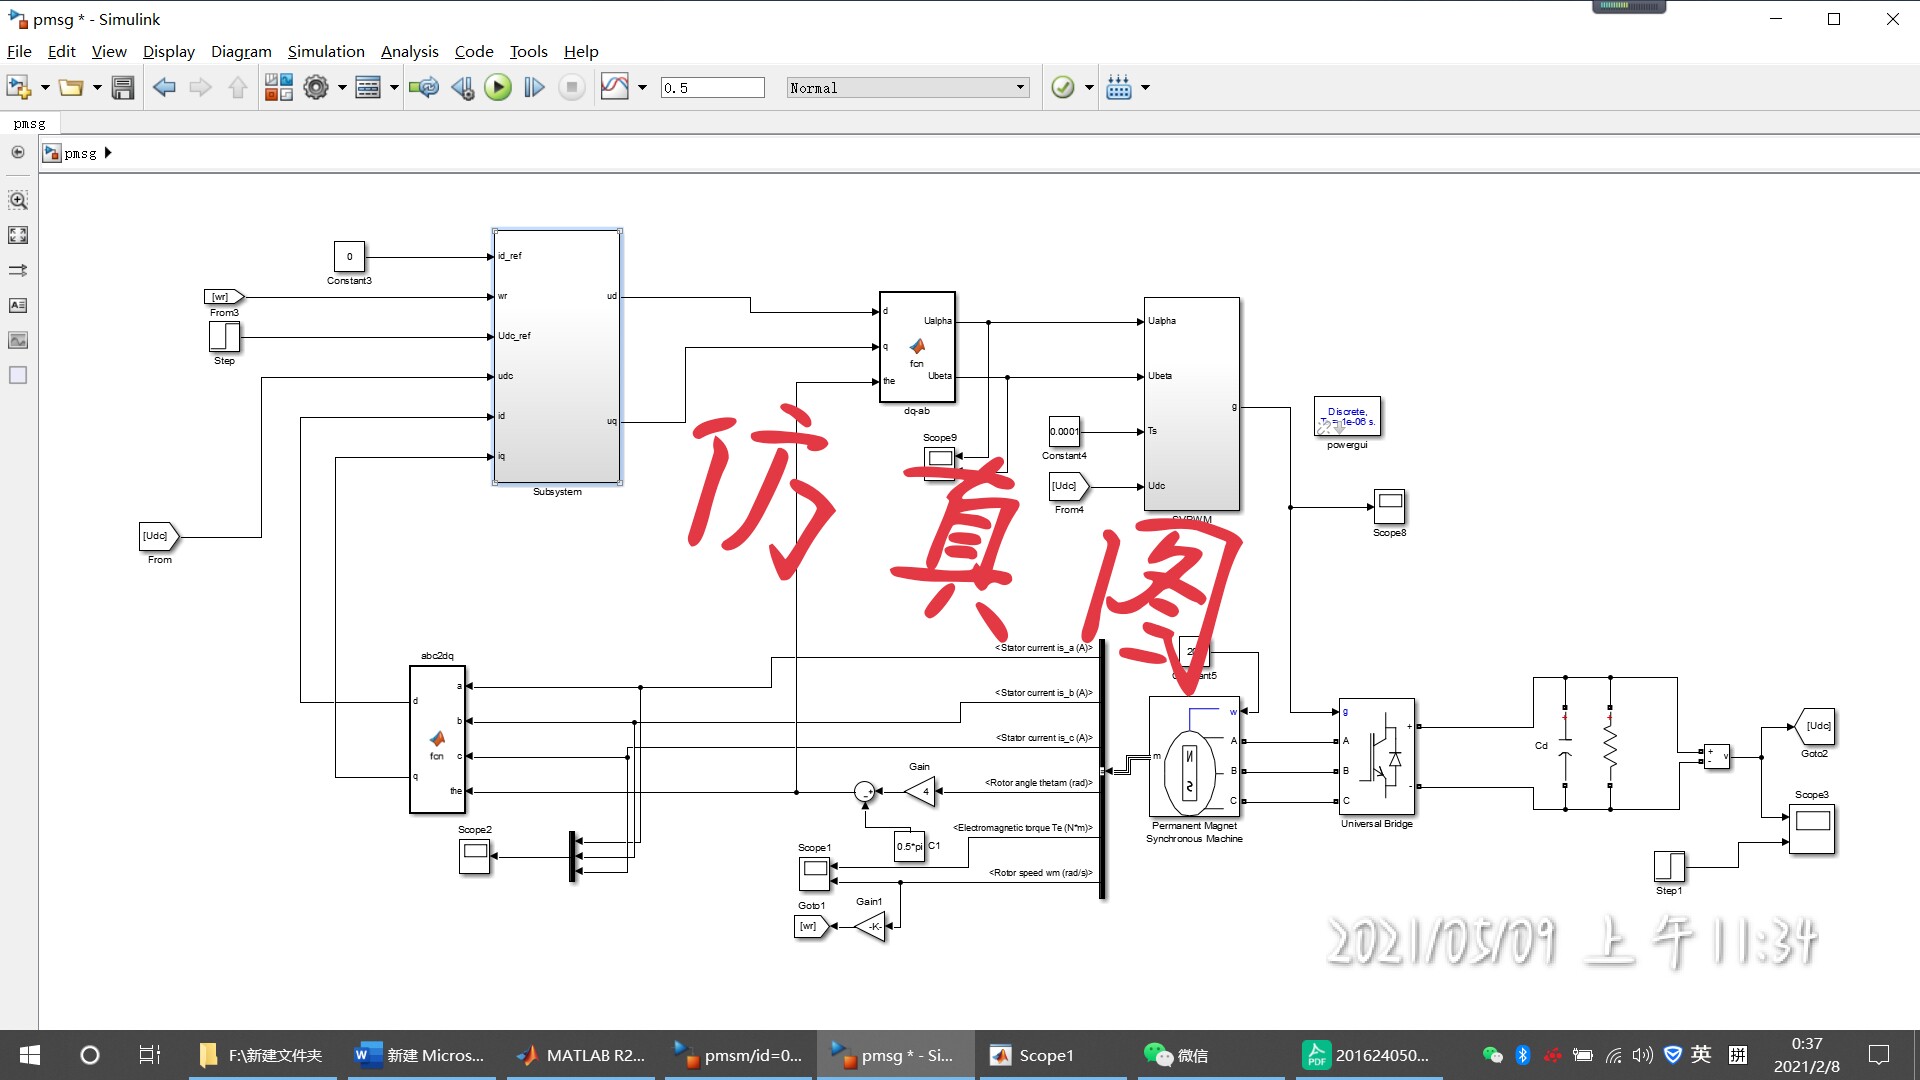Click the simulation stop time field

coord(712,88)
